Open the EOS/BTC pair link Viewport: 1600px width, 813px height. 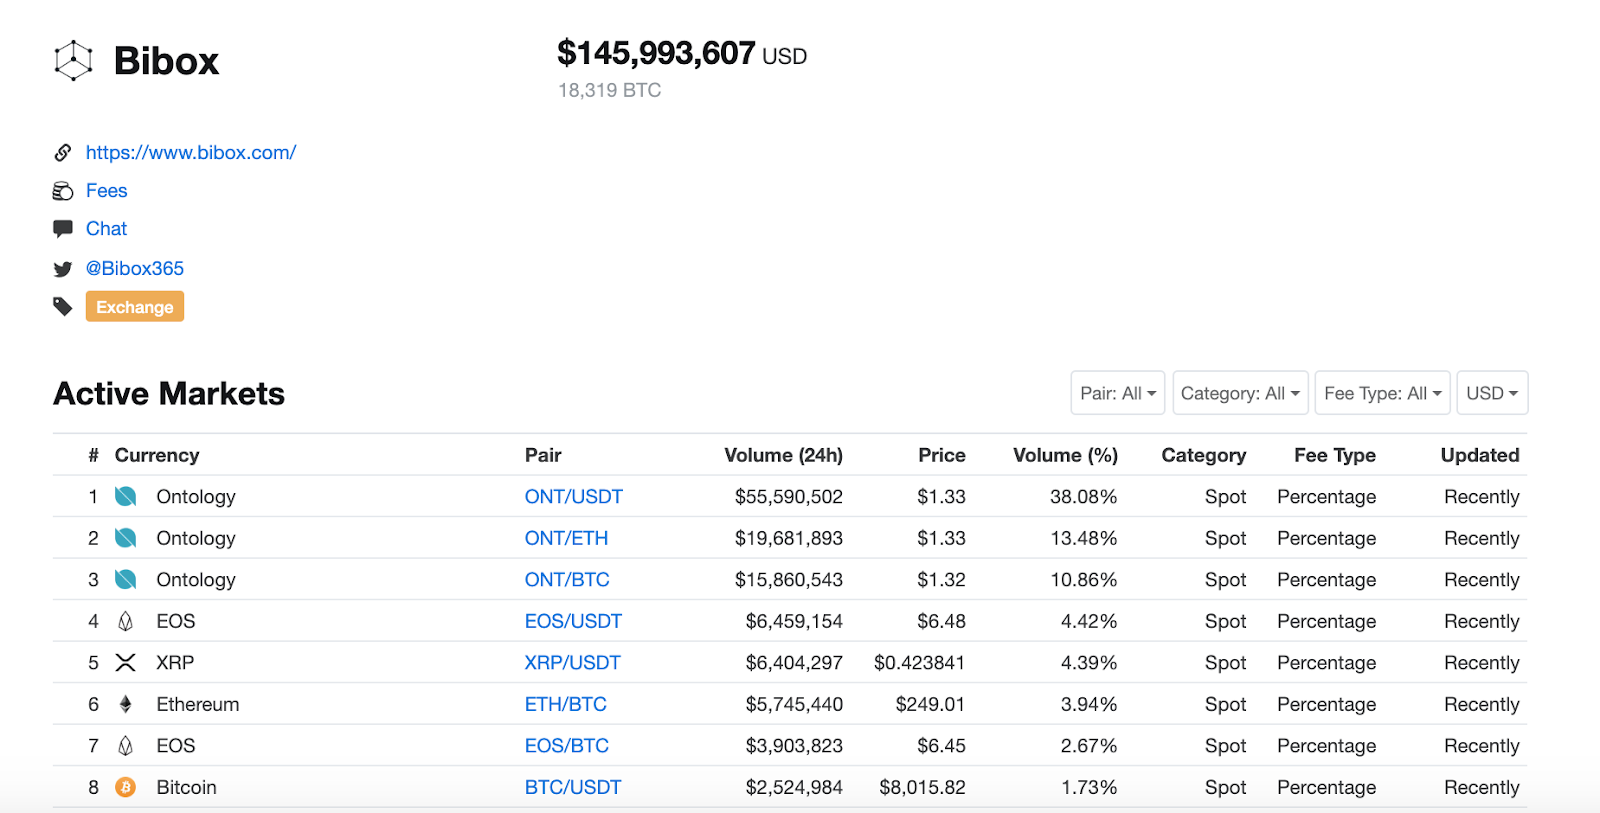(x=567, y=746)
